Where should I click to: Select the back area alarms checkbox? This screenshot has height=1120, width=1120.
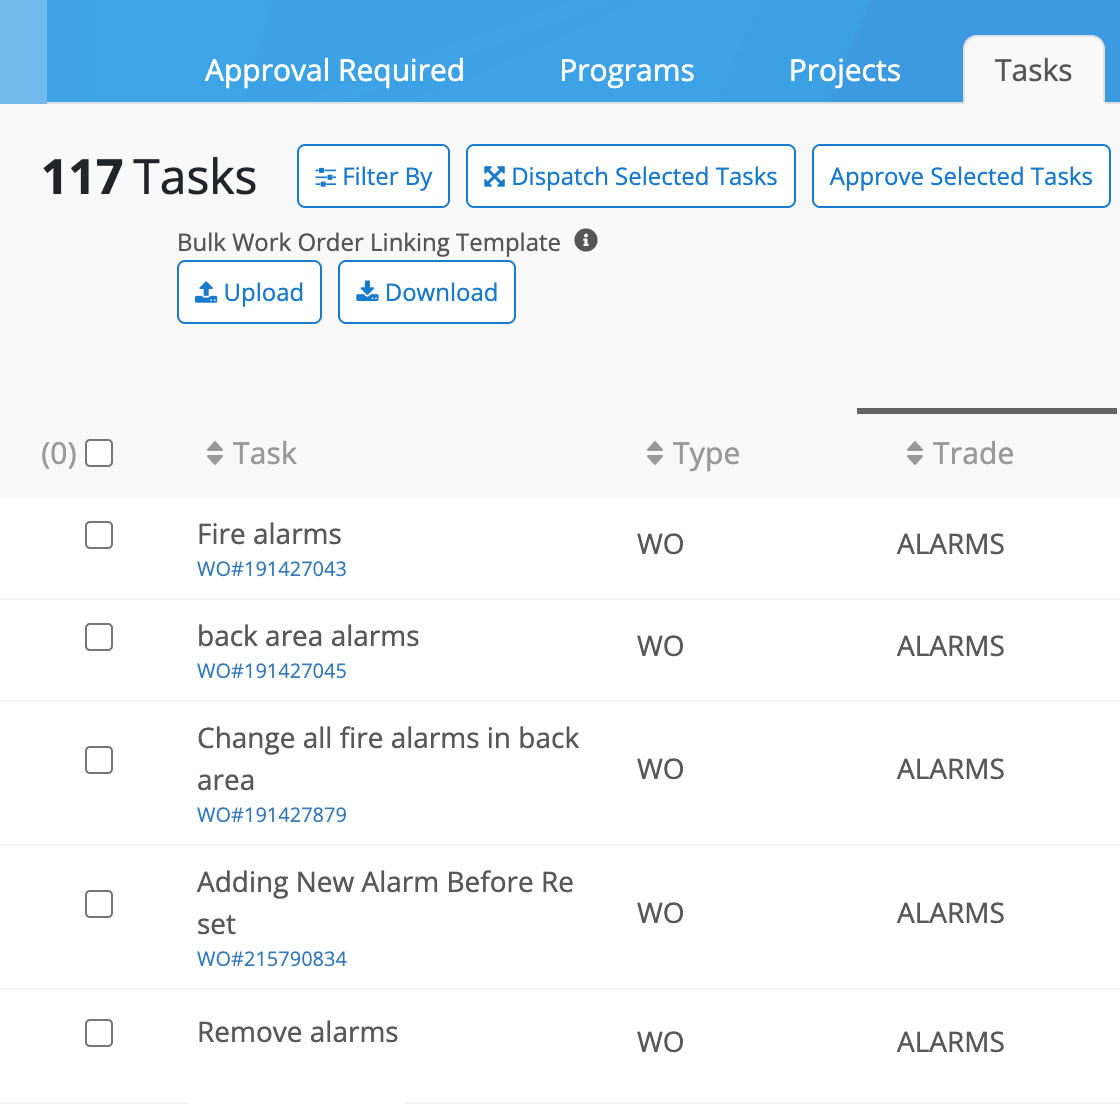pos(99,637)
